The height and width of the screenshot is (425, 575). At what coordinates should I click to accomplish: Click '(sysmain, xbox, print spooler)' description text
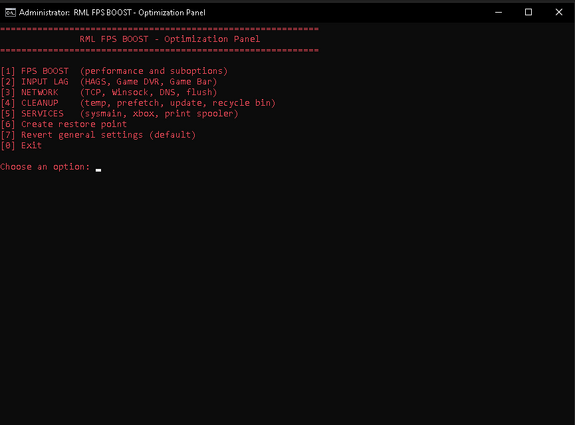point(159,113)
